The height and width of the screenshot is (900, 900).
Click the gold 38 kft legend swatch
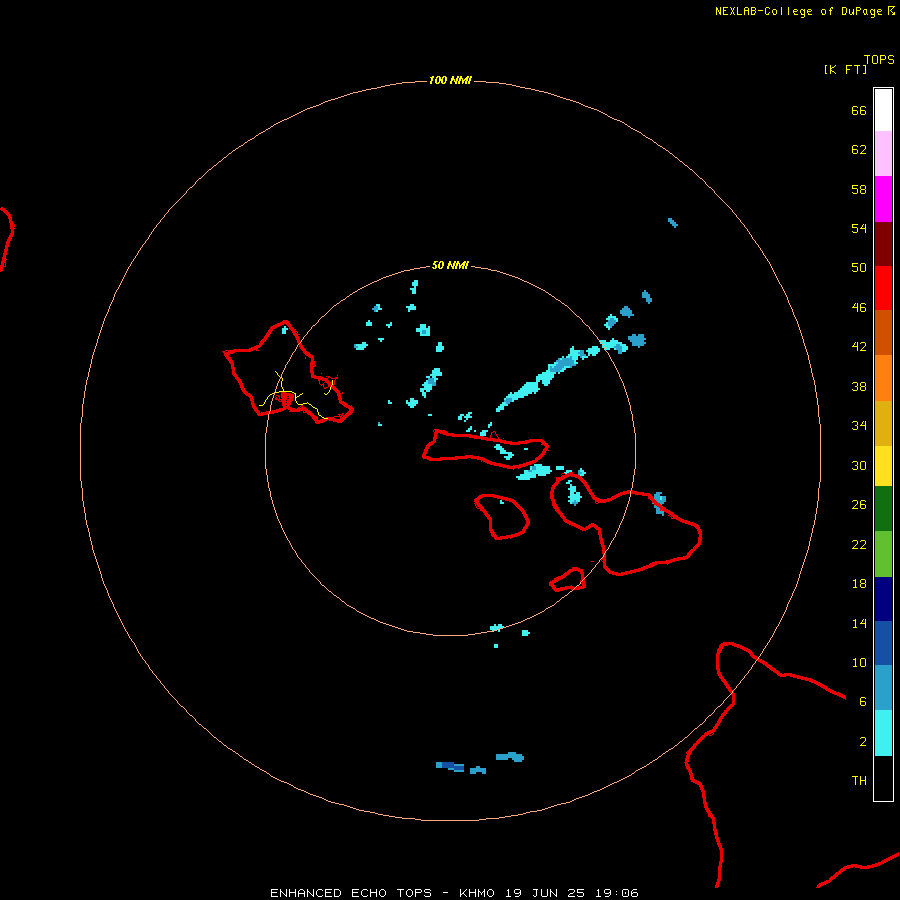[883, 423]
